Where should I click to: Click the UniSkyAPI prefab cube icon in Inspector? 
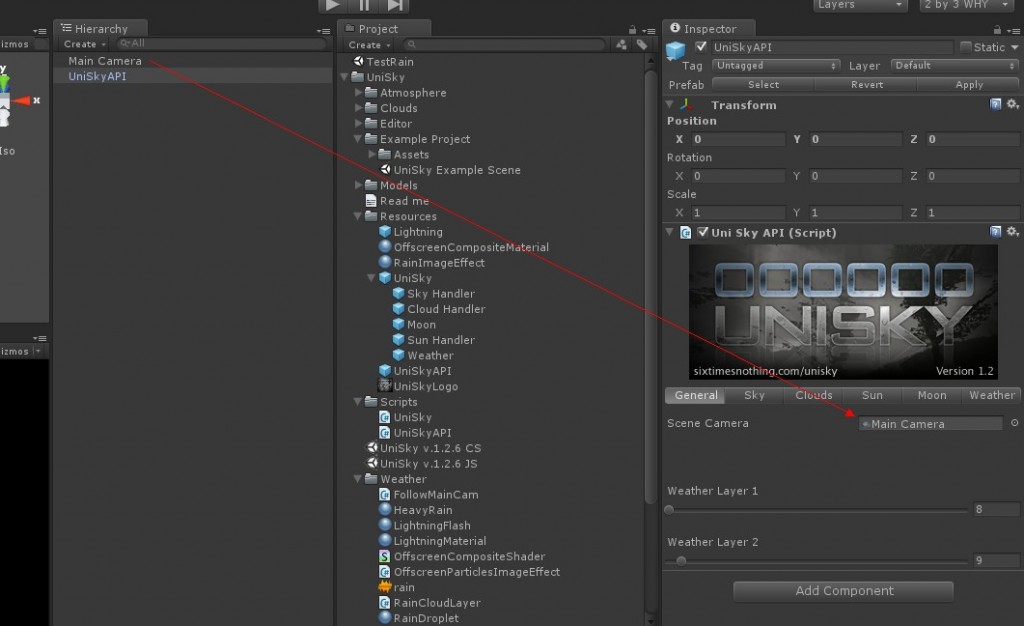[x=674, y=47]
